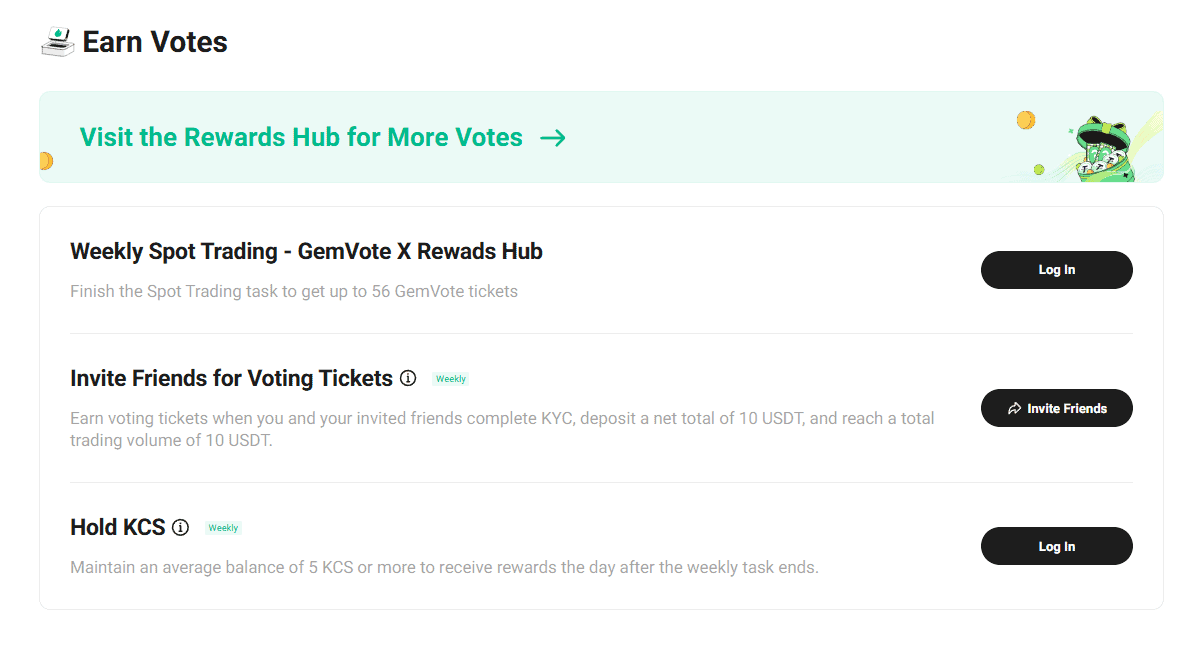Click the gold coin beside the frog mascot
This screenshot has width=1203, height=665.
pos(1025,121)
